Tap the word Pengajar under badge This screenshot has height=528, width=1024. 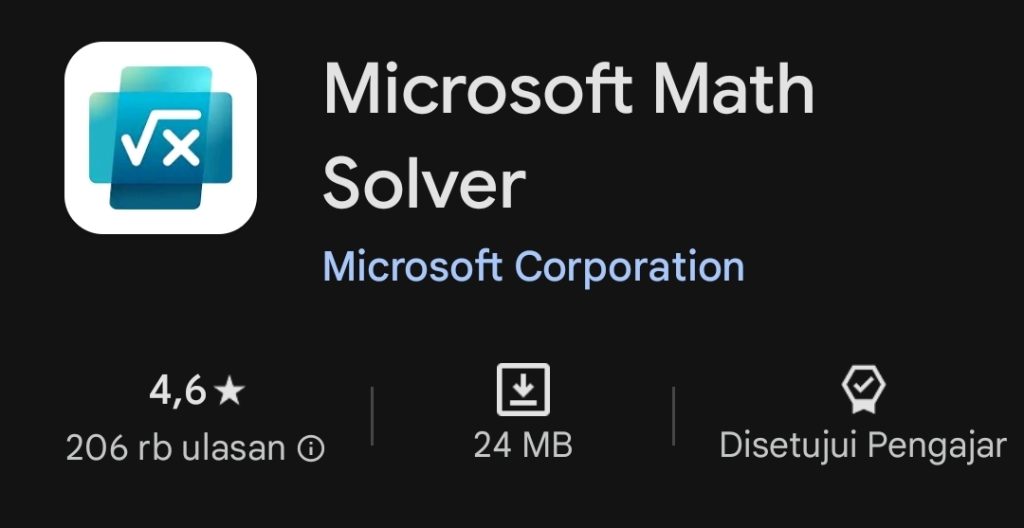(935, 446)
